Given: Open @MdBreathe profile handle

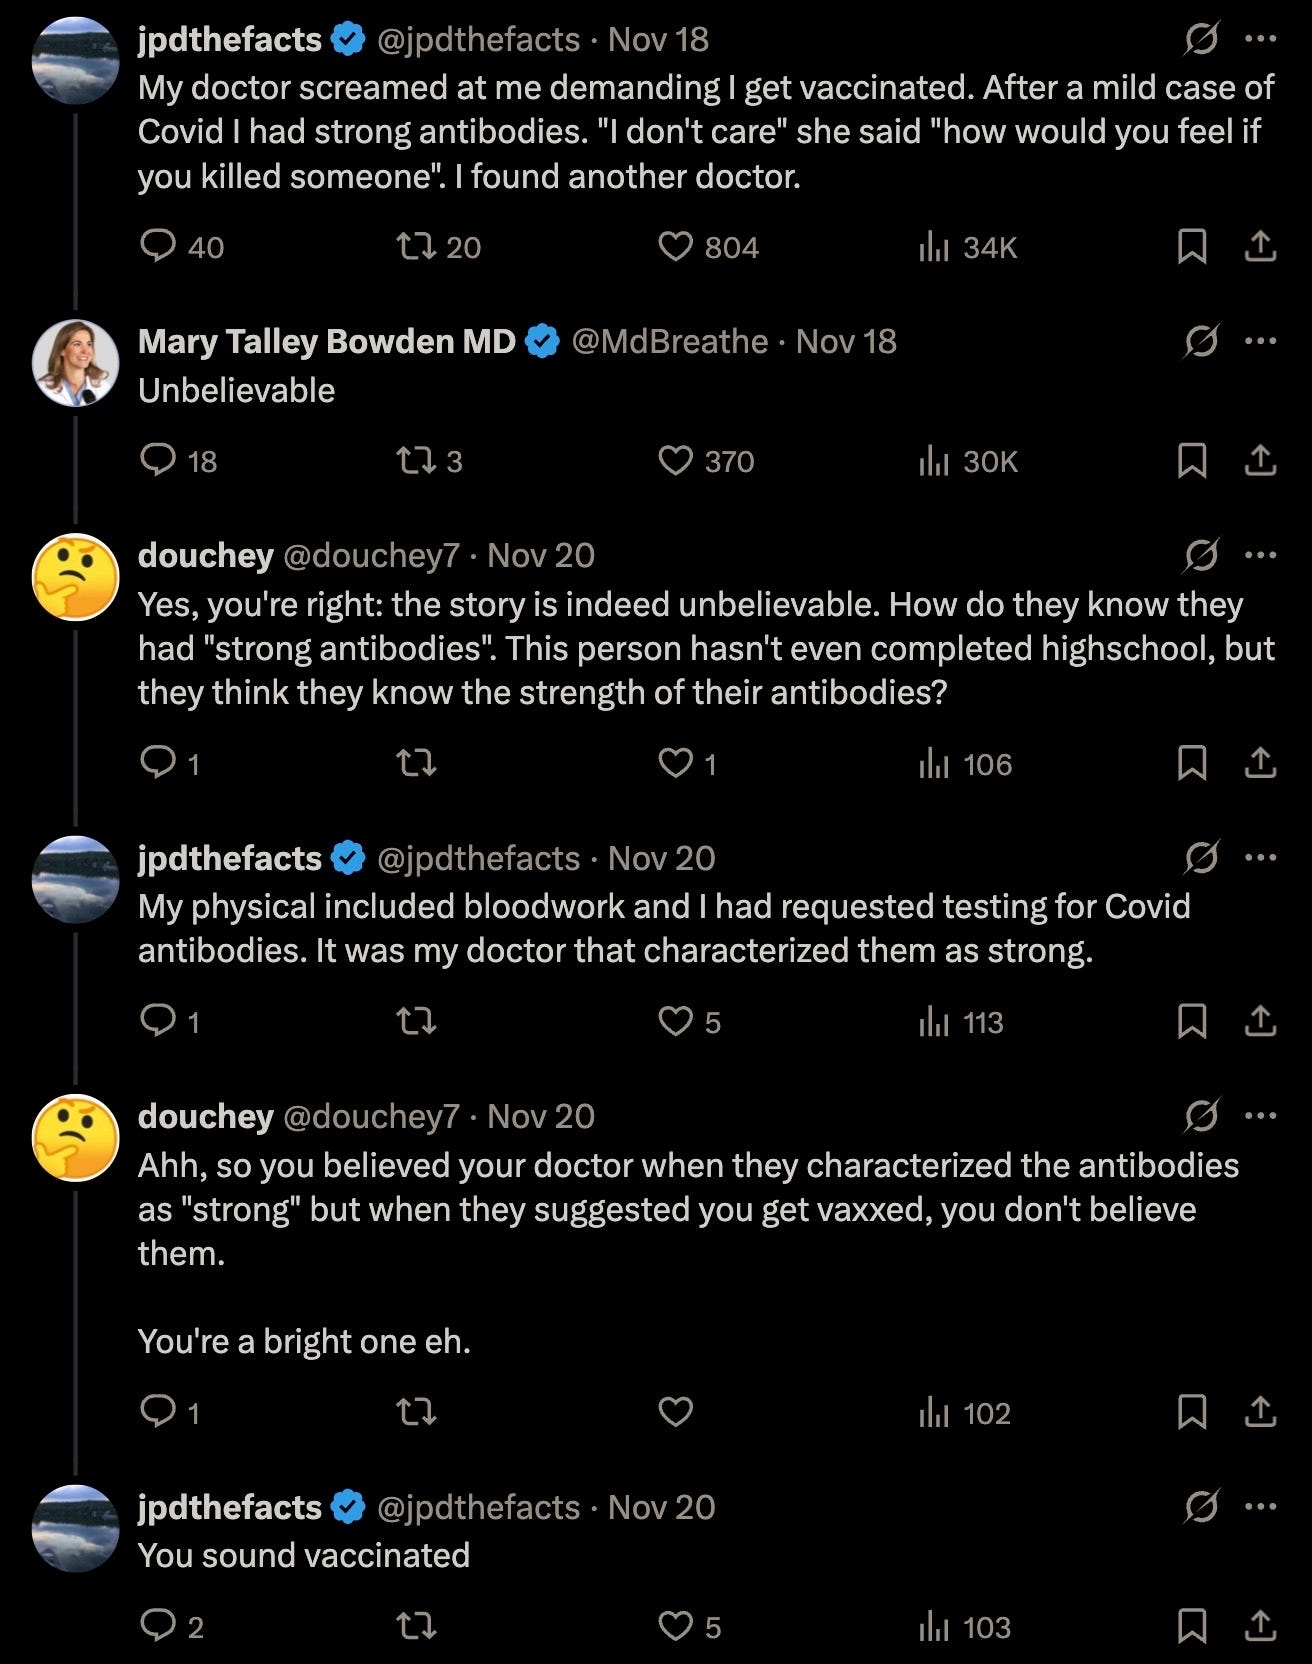Looking at the screenshot, I should click(669, 342).
